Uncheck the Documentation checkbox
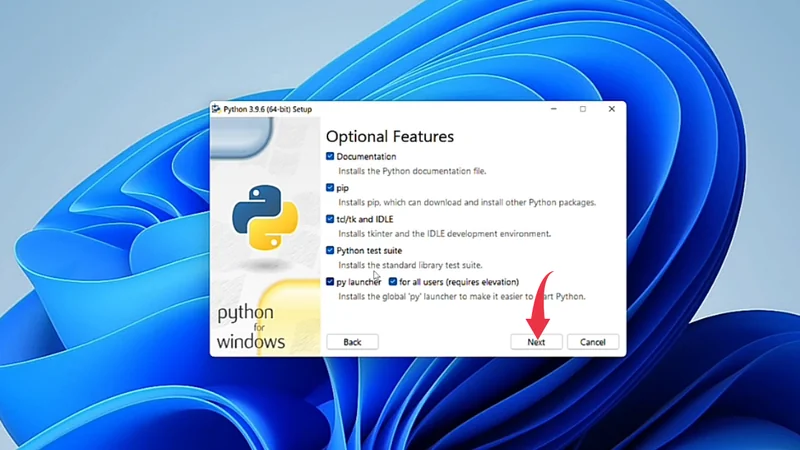This screenshot has width=800, height=450. coord(331,157)
